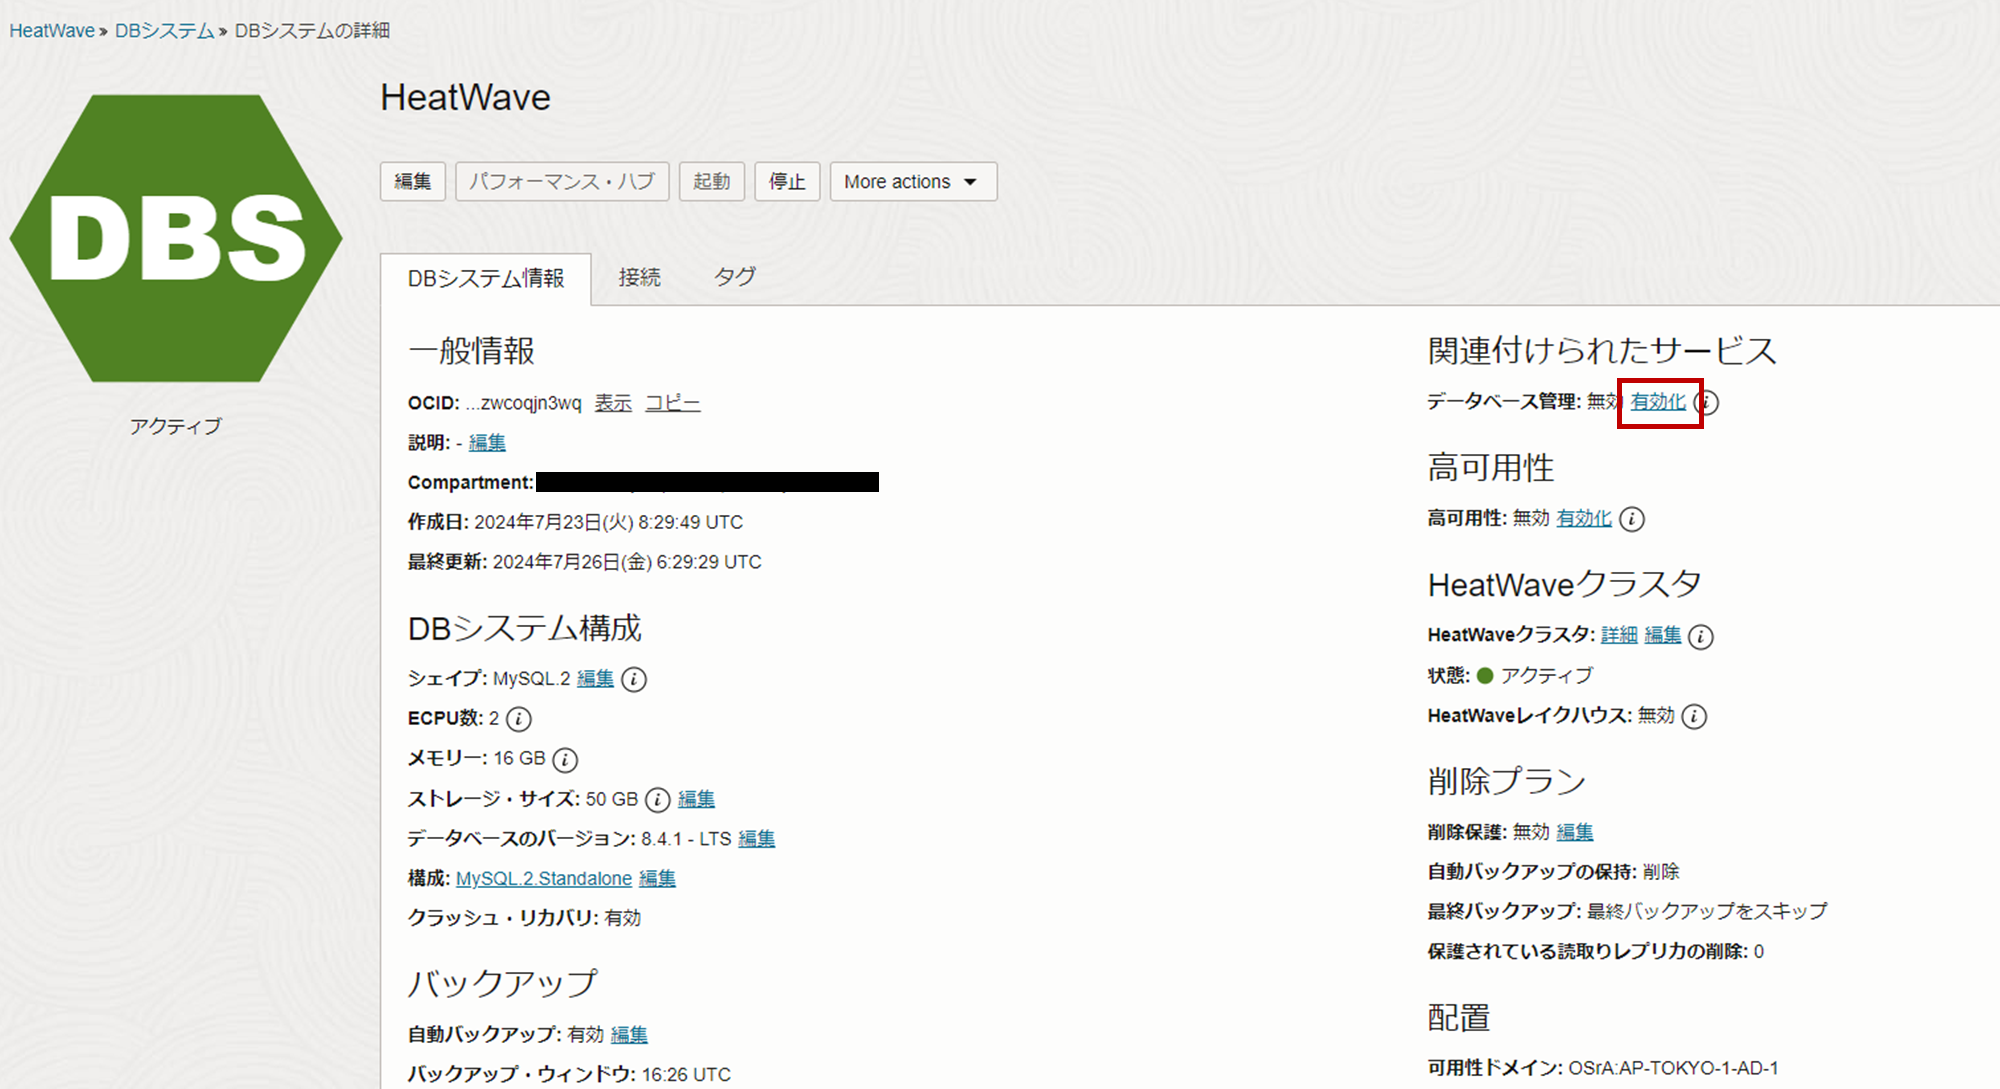Image resolution: width=2000 pixels, height=1089 pixels.
Task: Click info icon next to シェイプ MySQL.2
Action: tap(634, 679)
